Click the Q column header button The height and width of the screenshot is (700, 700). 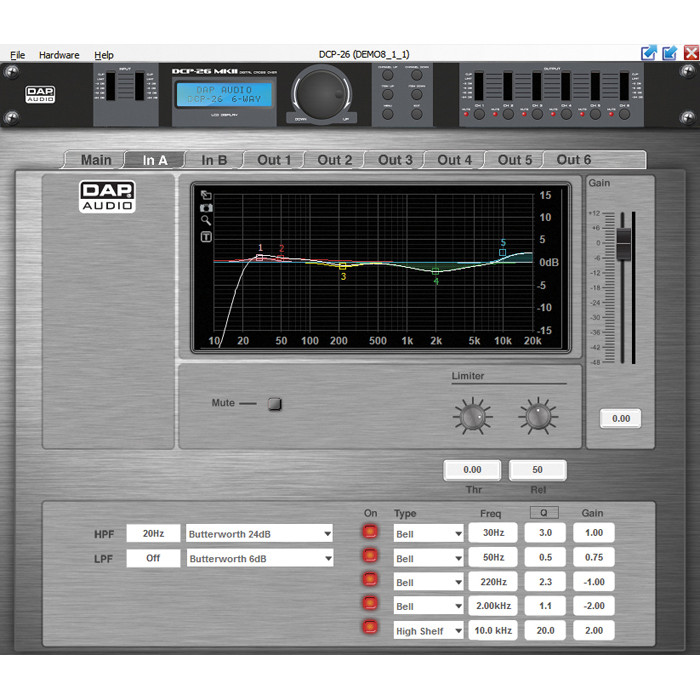tap(545, 513)
